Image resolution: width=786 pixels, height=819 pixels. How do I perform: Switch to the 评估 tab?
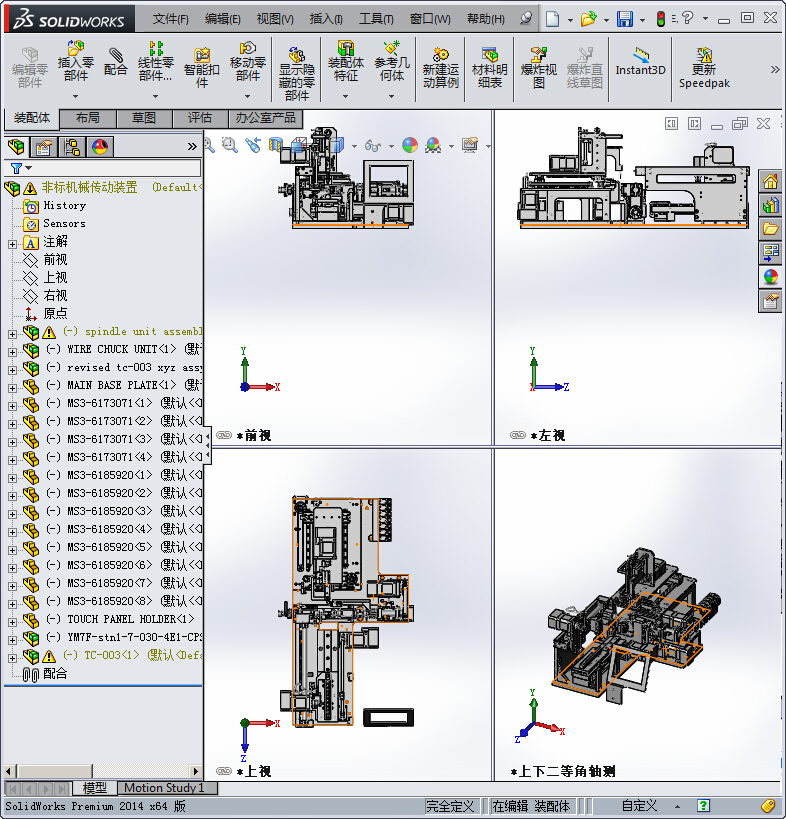click(x=200, y=118)
